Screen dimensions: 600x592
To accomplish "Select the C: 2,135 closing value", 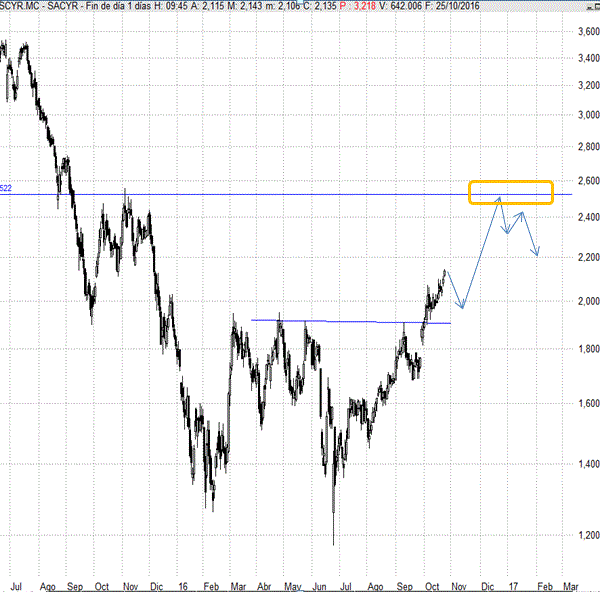I will pyautogui.click(x=320, y=6).
